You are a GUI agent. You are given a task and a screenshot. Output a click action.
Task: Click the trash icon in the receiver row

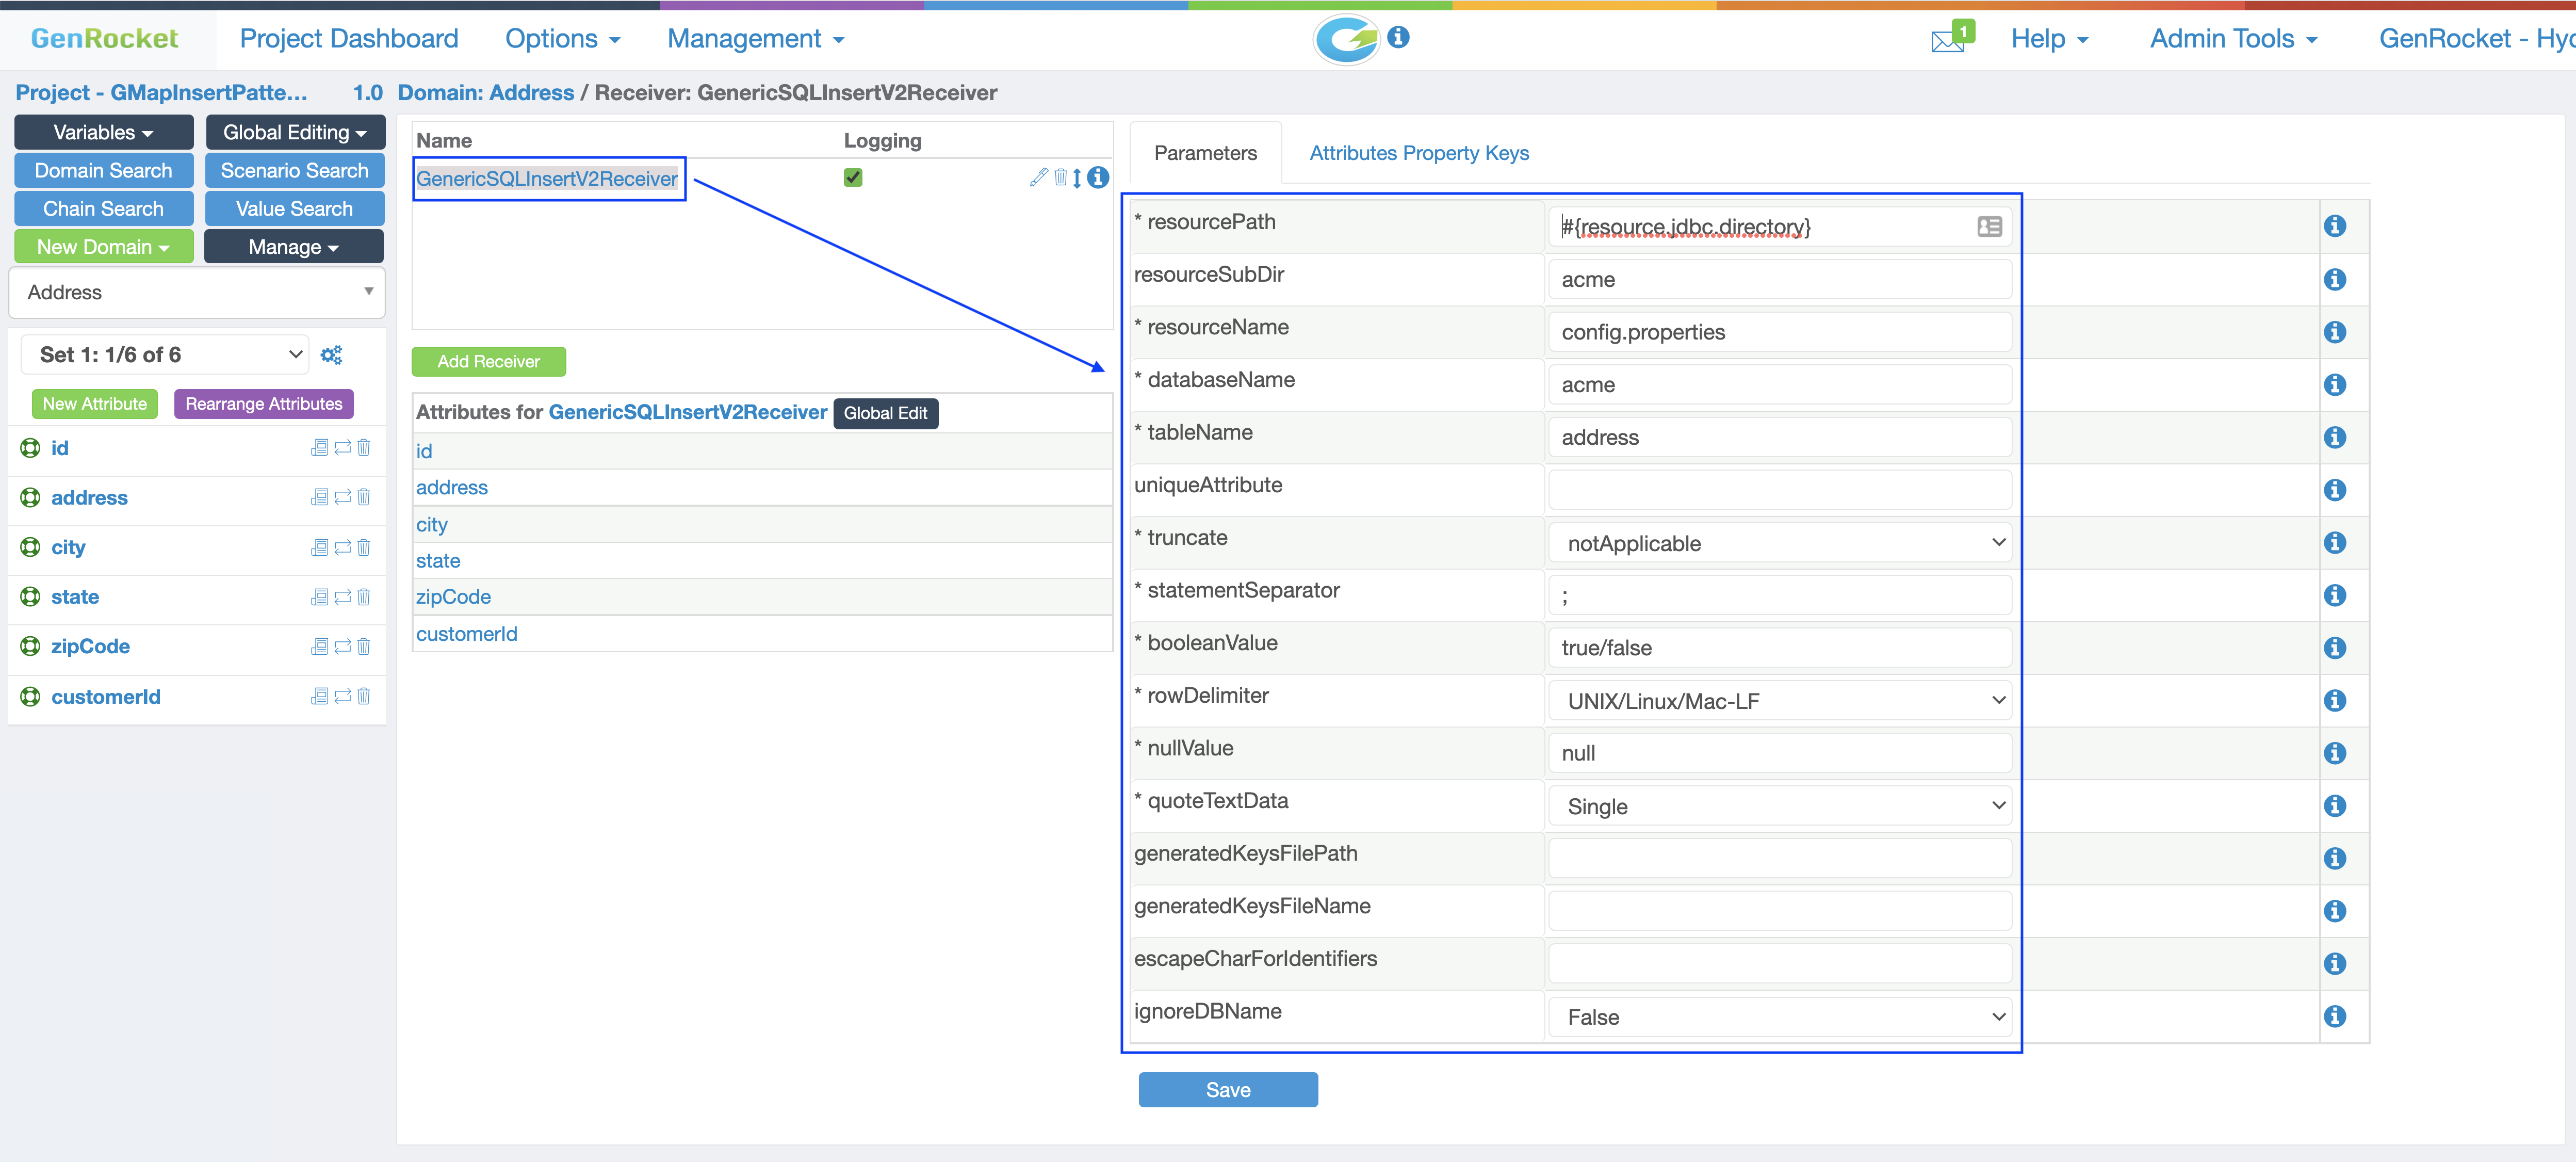tap(1060, 177)
